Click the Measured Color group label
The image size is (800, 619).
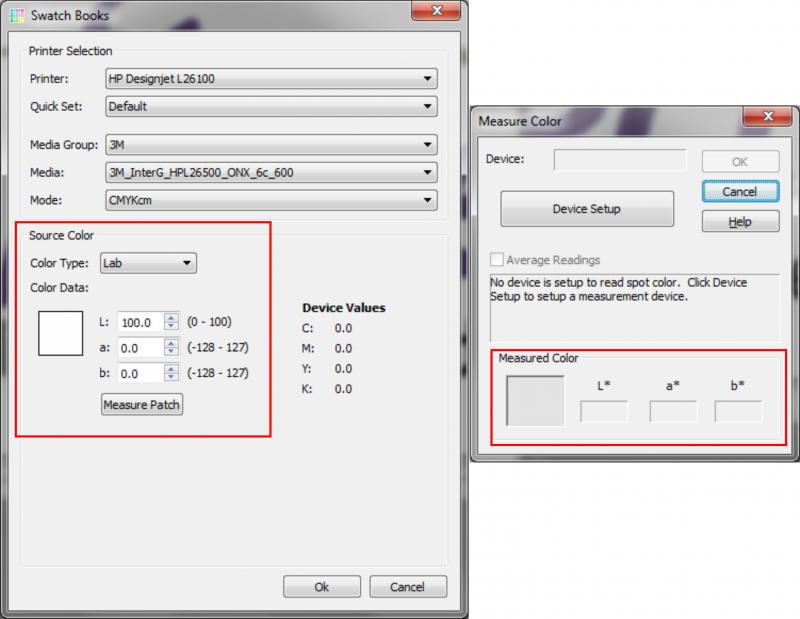point(538,358)
